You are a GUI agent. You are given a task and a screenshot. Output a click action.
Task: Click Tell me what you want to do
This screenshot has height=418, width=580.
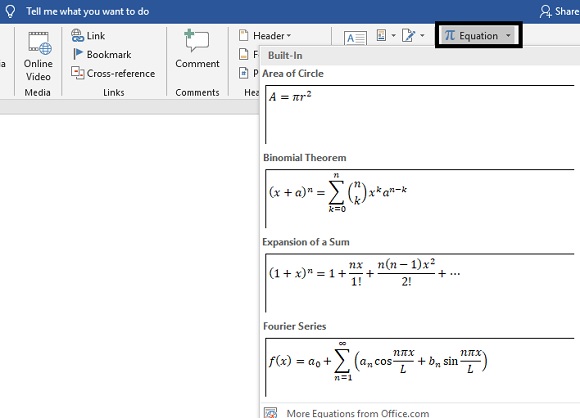88,11
